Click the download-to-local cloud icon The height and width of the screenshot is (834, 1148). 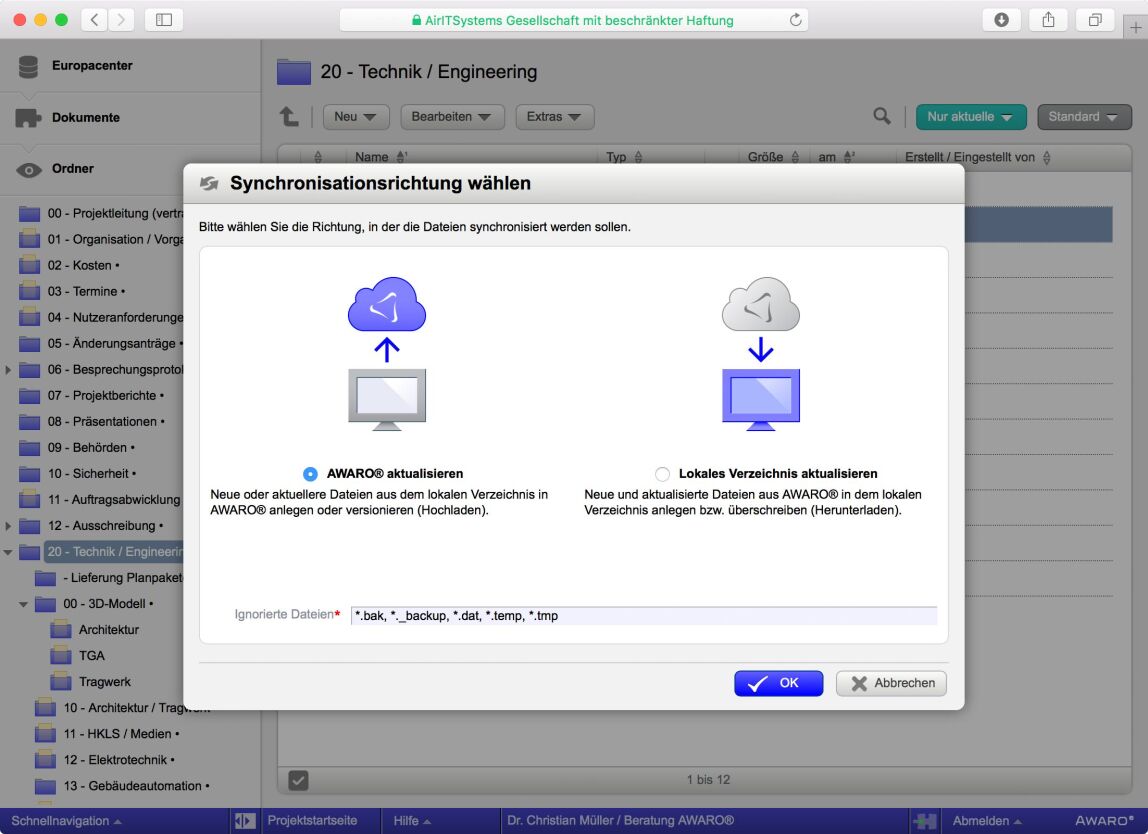(x=761, y=304)
